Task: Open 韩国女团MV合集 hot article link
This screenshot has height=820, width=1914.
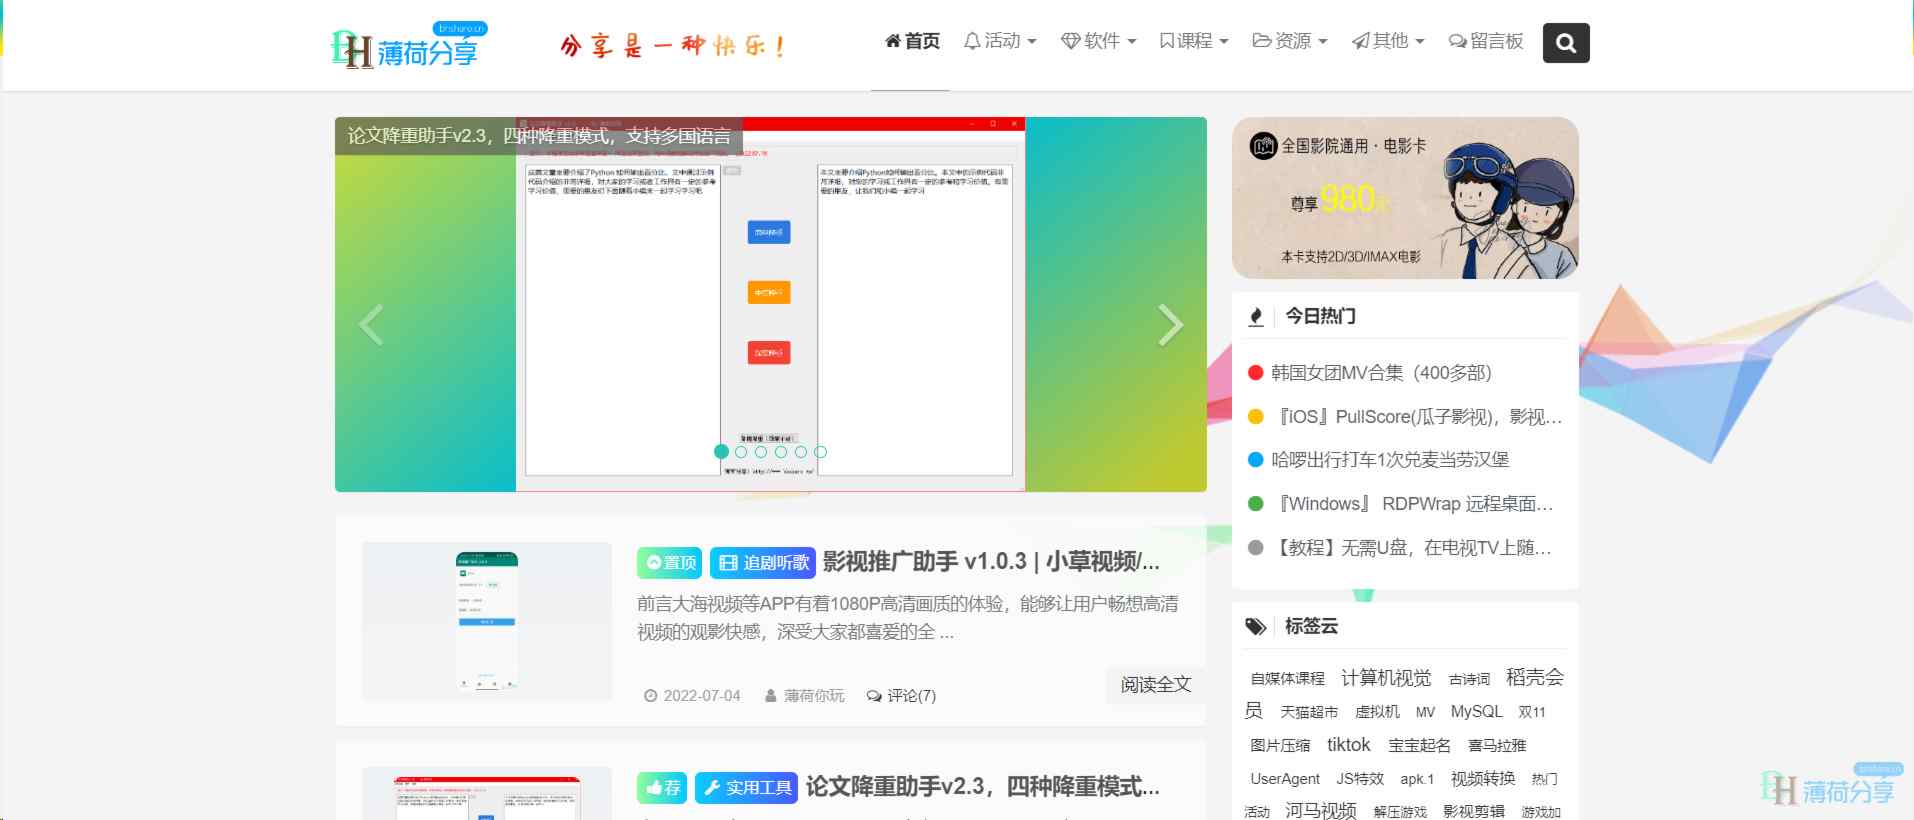Action: tap(1380, 373)
